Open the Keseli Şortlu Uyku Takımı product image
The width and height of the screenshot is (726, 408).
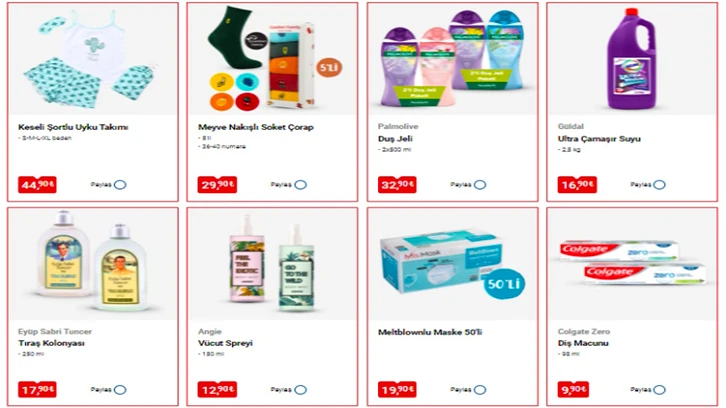tap(93, 60)
